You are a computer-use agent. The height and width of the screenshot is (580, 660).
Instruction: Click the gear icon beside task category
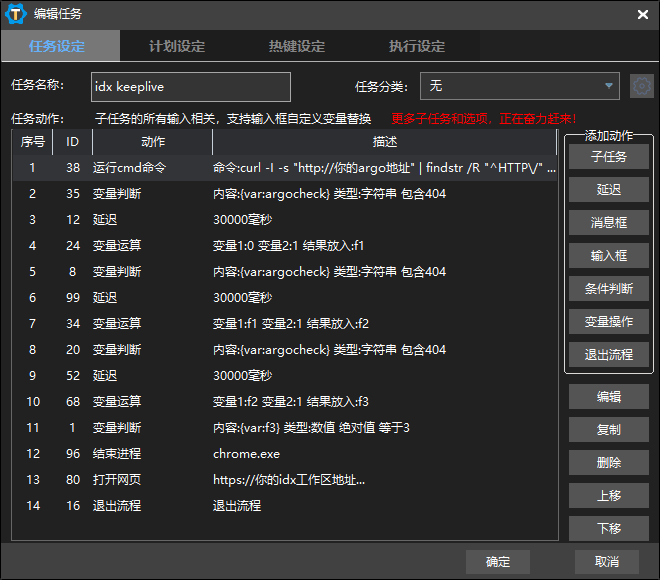pyautogui.click(x=641, y=87)
